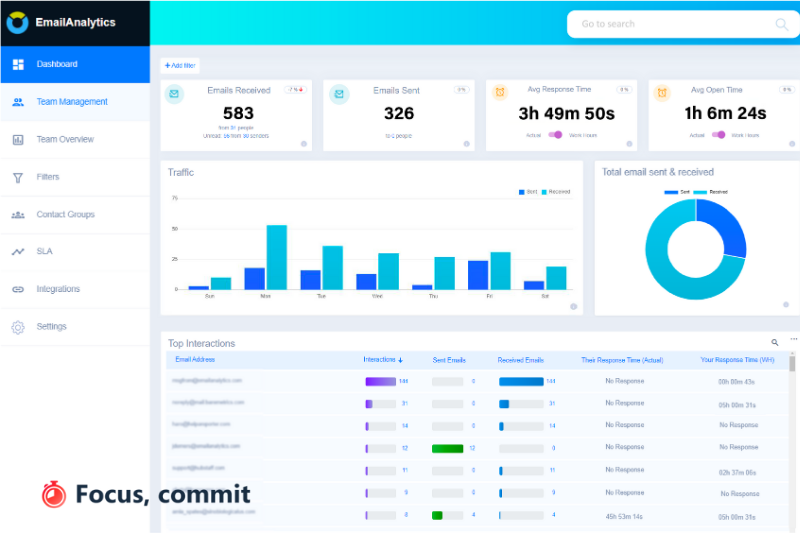Viewport: 800px width, 533px height.
Task: Click the Top Interactions vertical scrollbar
Action: (x=792, y=364)
